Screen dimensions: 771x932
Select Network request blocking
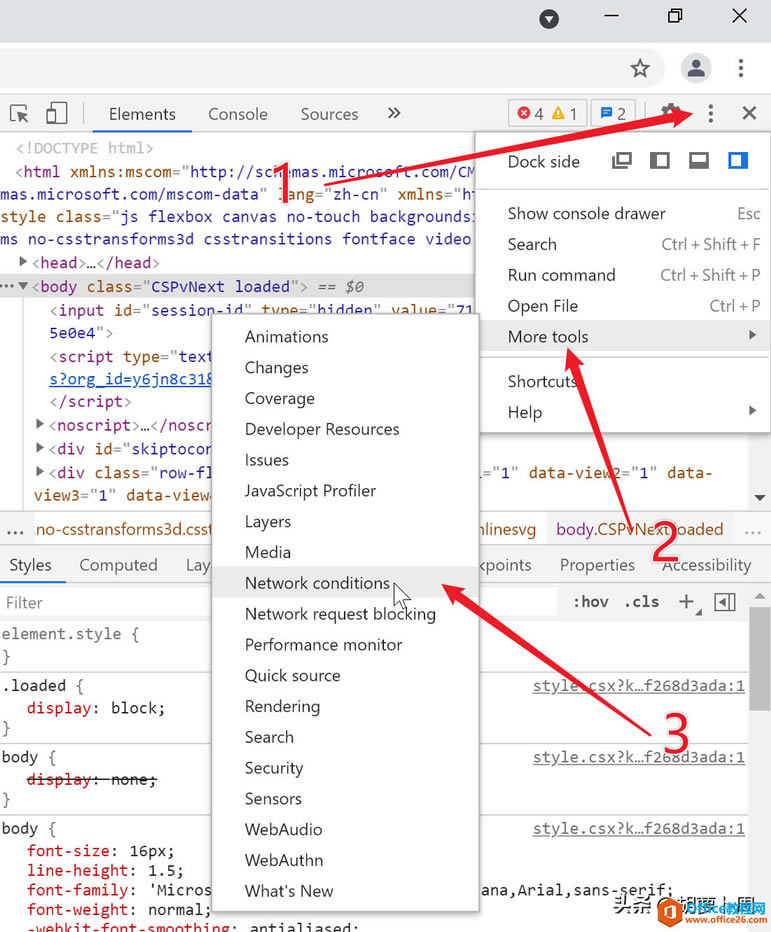(x=345, y=614)
